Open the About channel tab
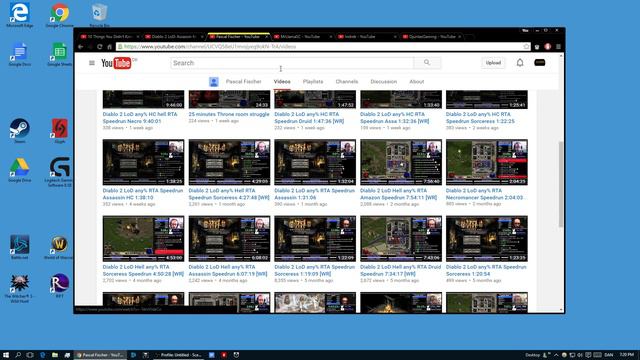 tap(417, 82)
